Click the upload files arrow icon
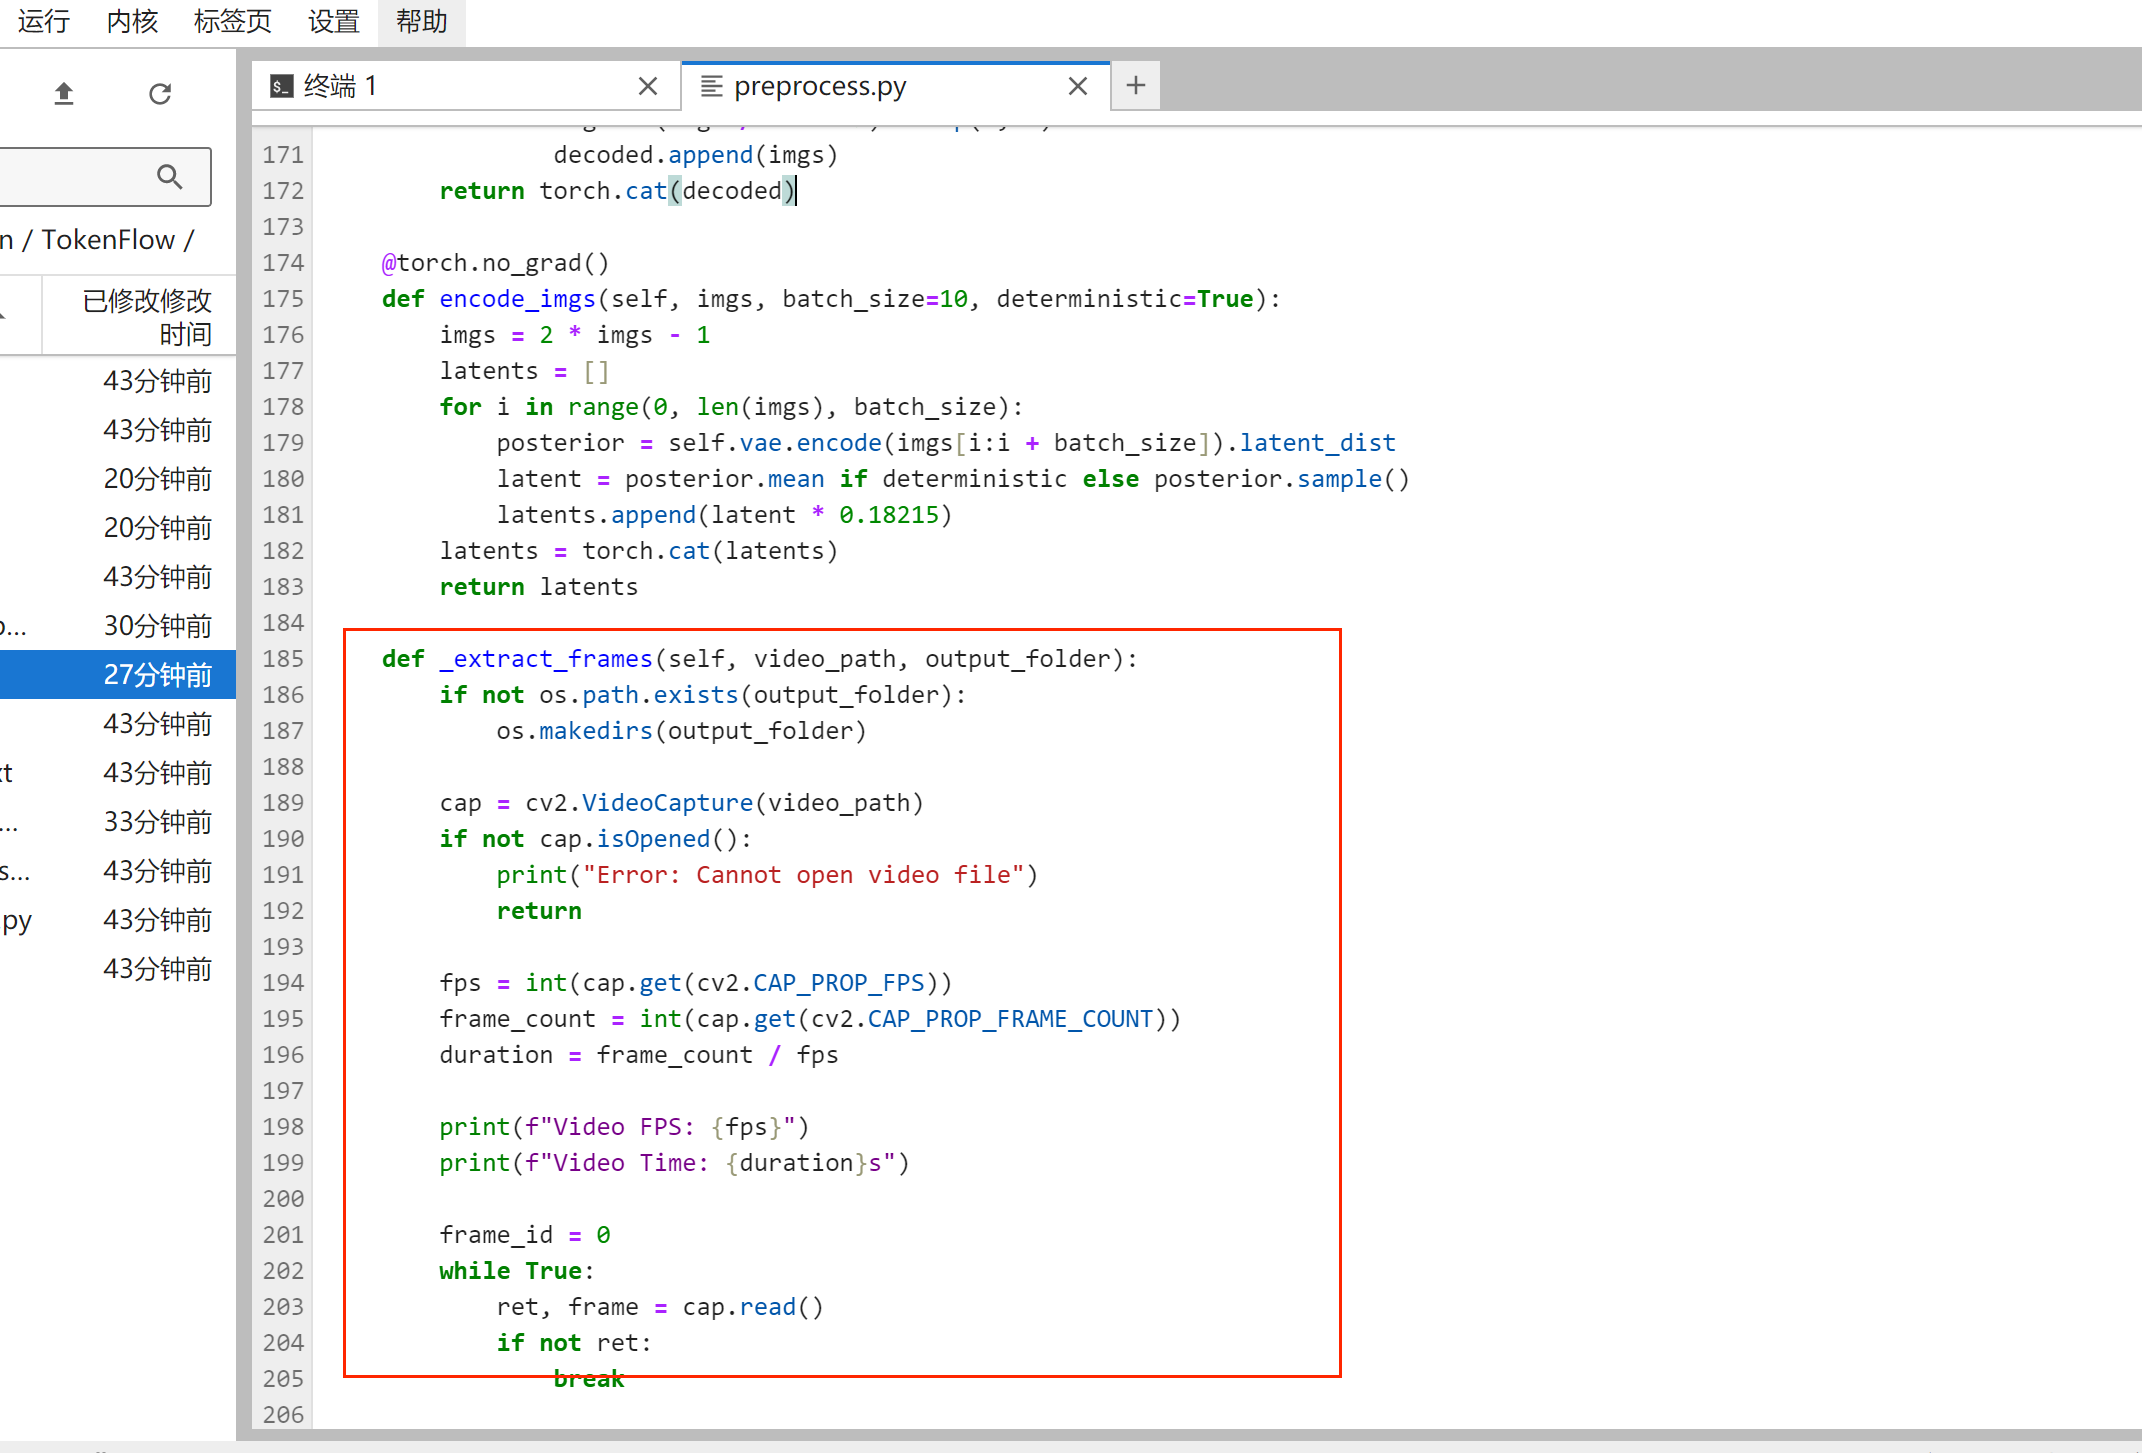This screenshot has height=1453, width=2142. click(x=64, y=94)
